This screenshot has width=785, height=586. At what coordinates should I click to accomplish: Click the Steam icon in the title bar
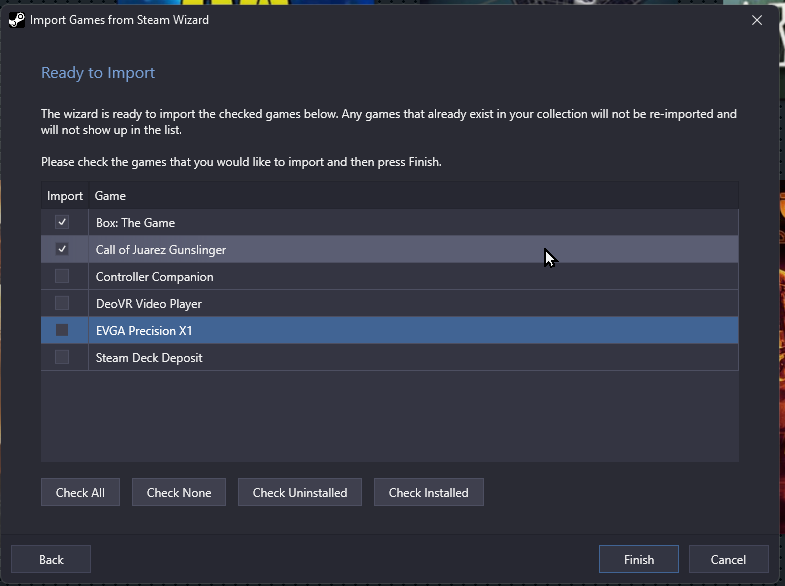click(17, 20)
